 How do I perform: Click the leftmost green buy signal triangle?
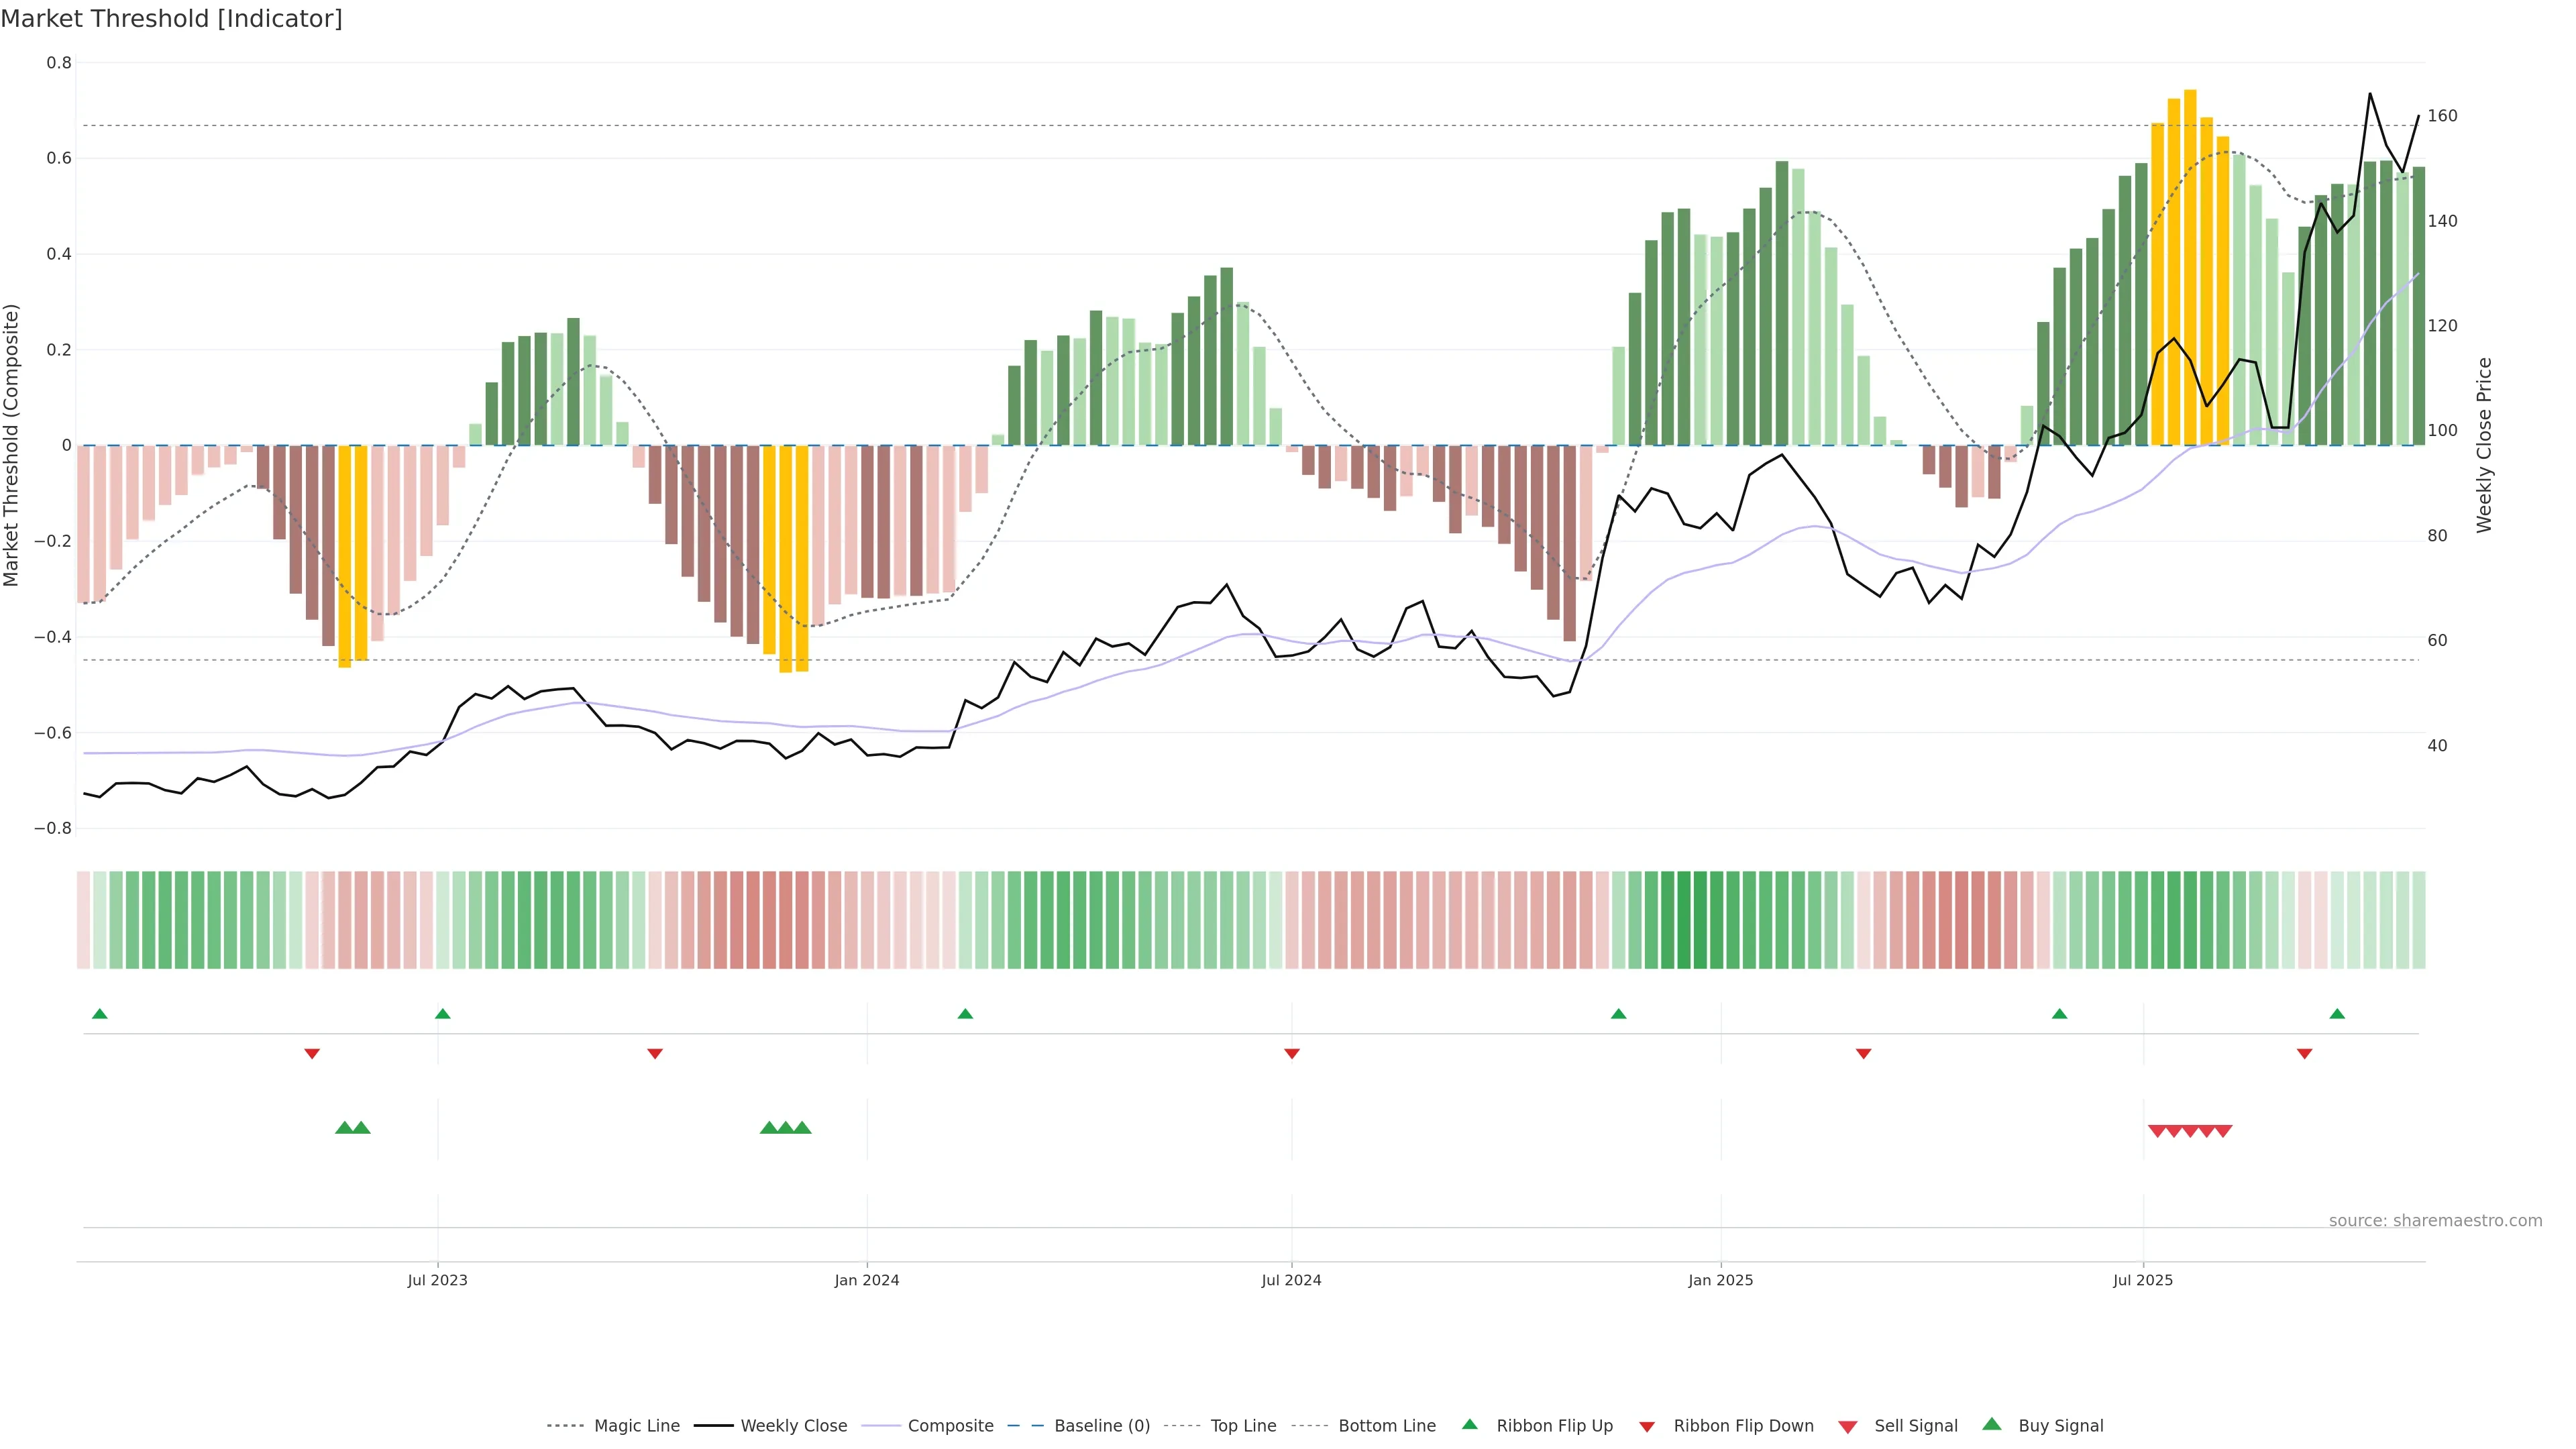[x=344, y=1128]
